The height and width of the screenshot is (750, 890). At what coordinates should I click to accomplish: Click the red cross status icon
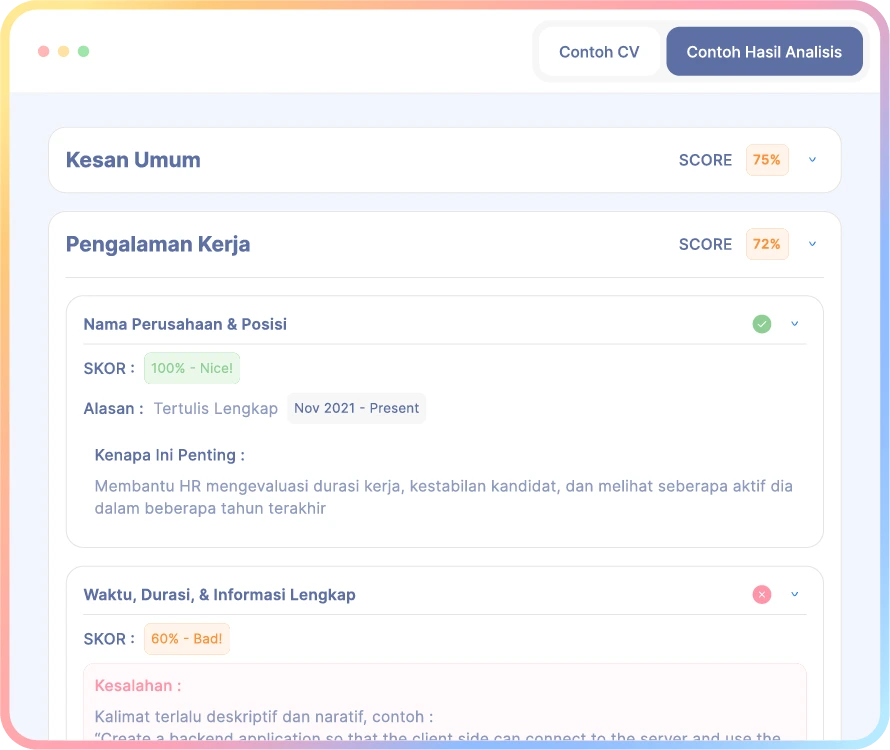click(762, 595)
